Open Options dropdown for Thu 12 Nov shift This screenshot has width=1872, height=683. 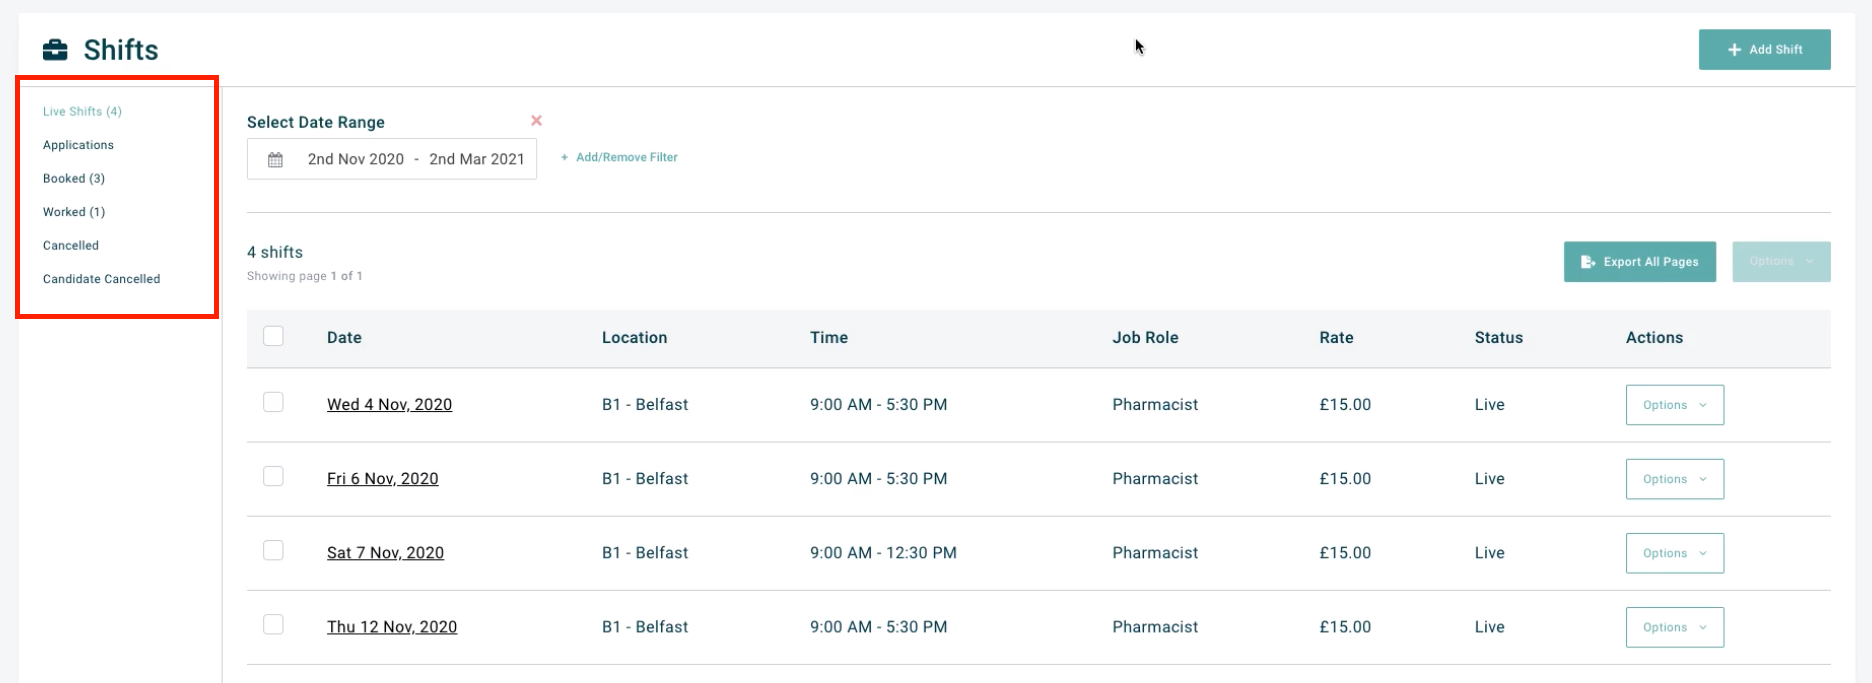pos(1674,627)
